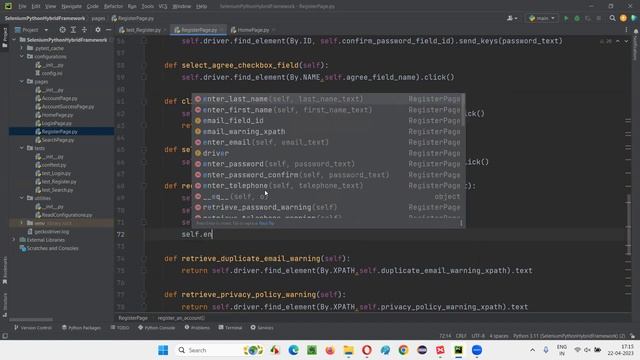Choose enter_first_name completion suggestion

[327, 110]
